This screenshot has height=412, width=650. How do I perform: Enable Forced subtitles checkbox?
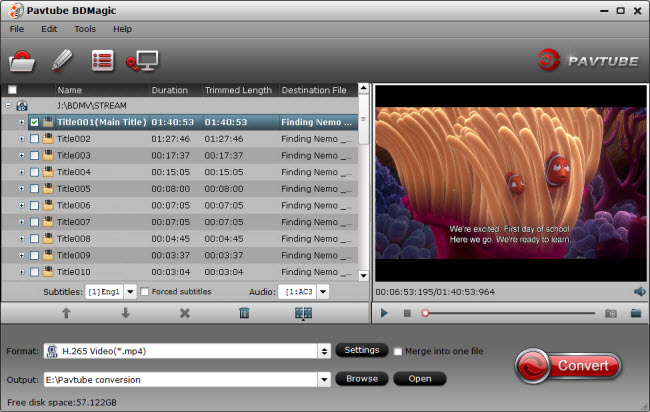[x=145, y=292]
